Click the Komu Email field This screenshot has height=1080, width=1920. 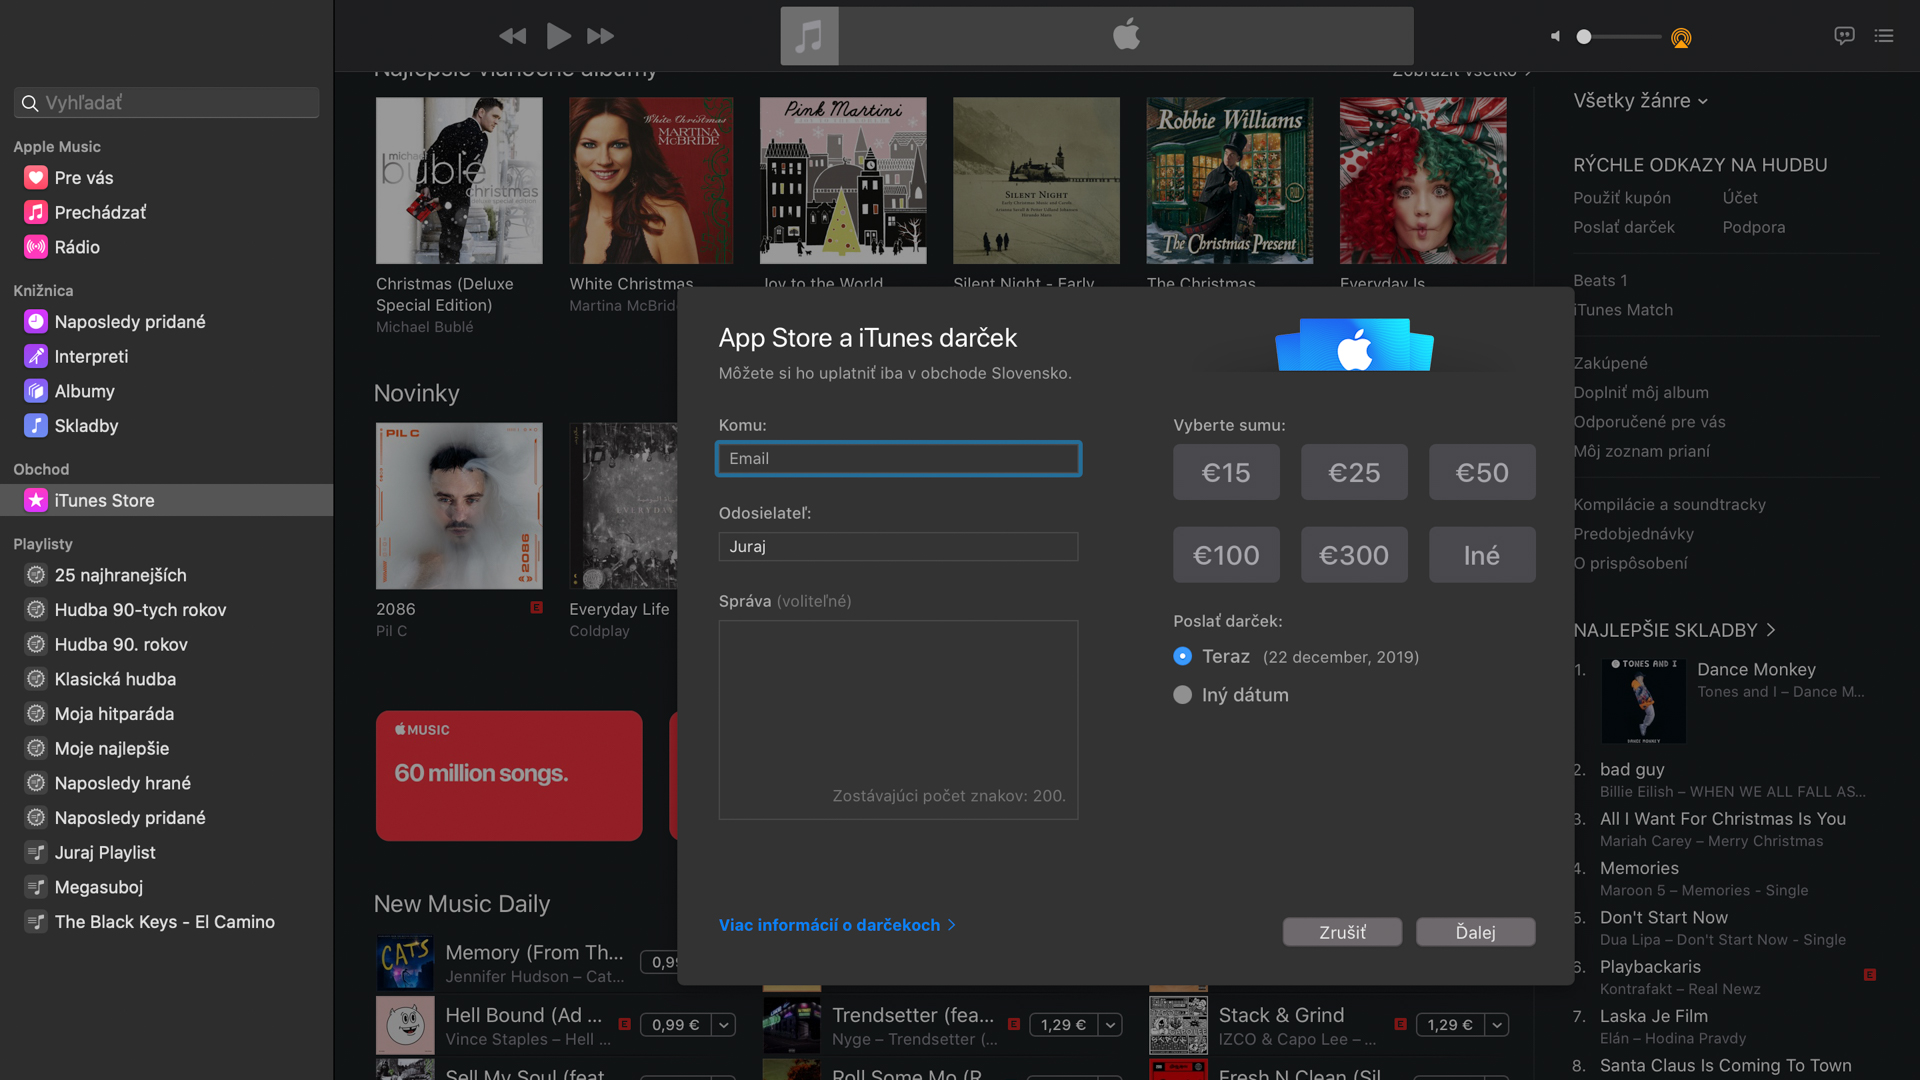point(898,459)
